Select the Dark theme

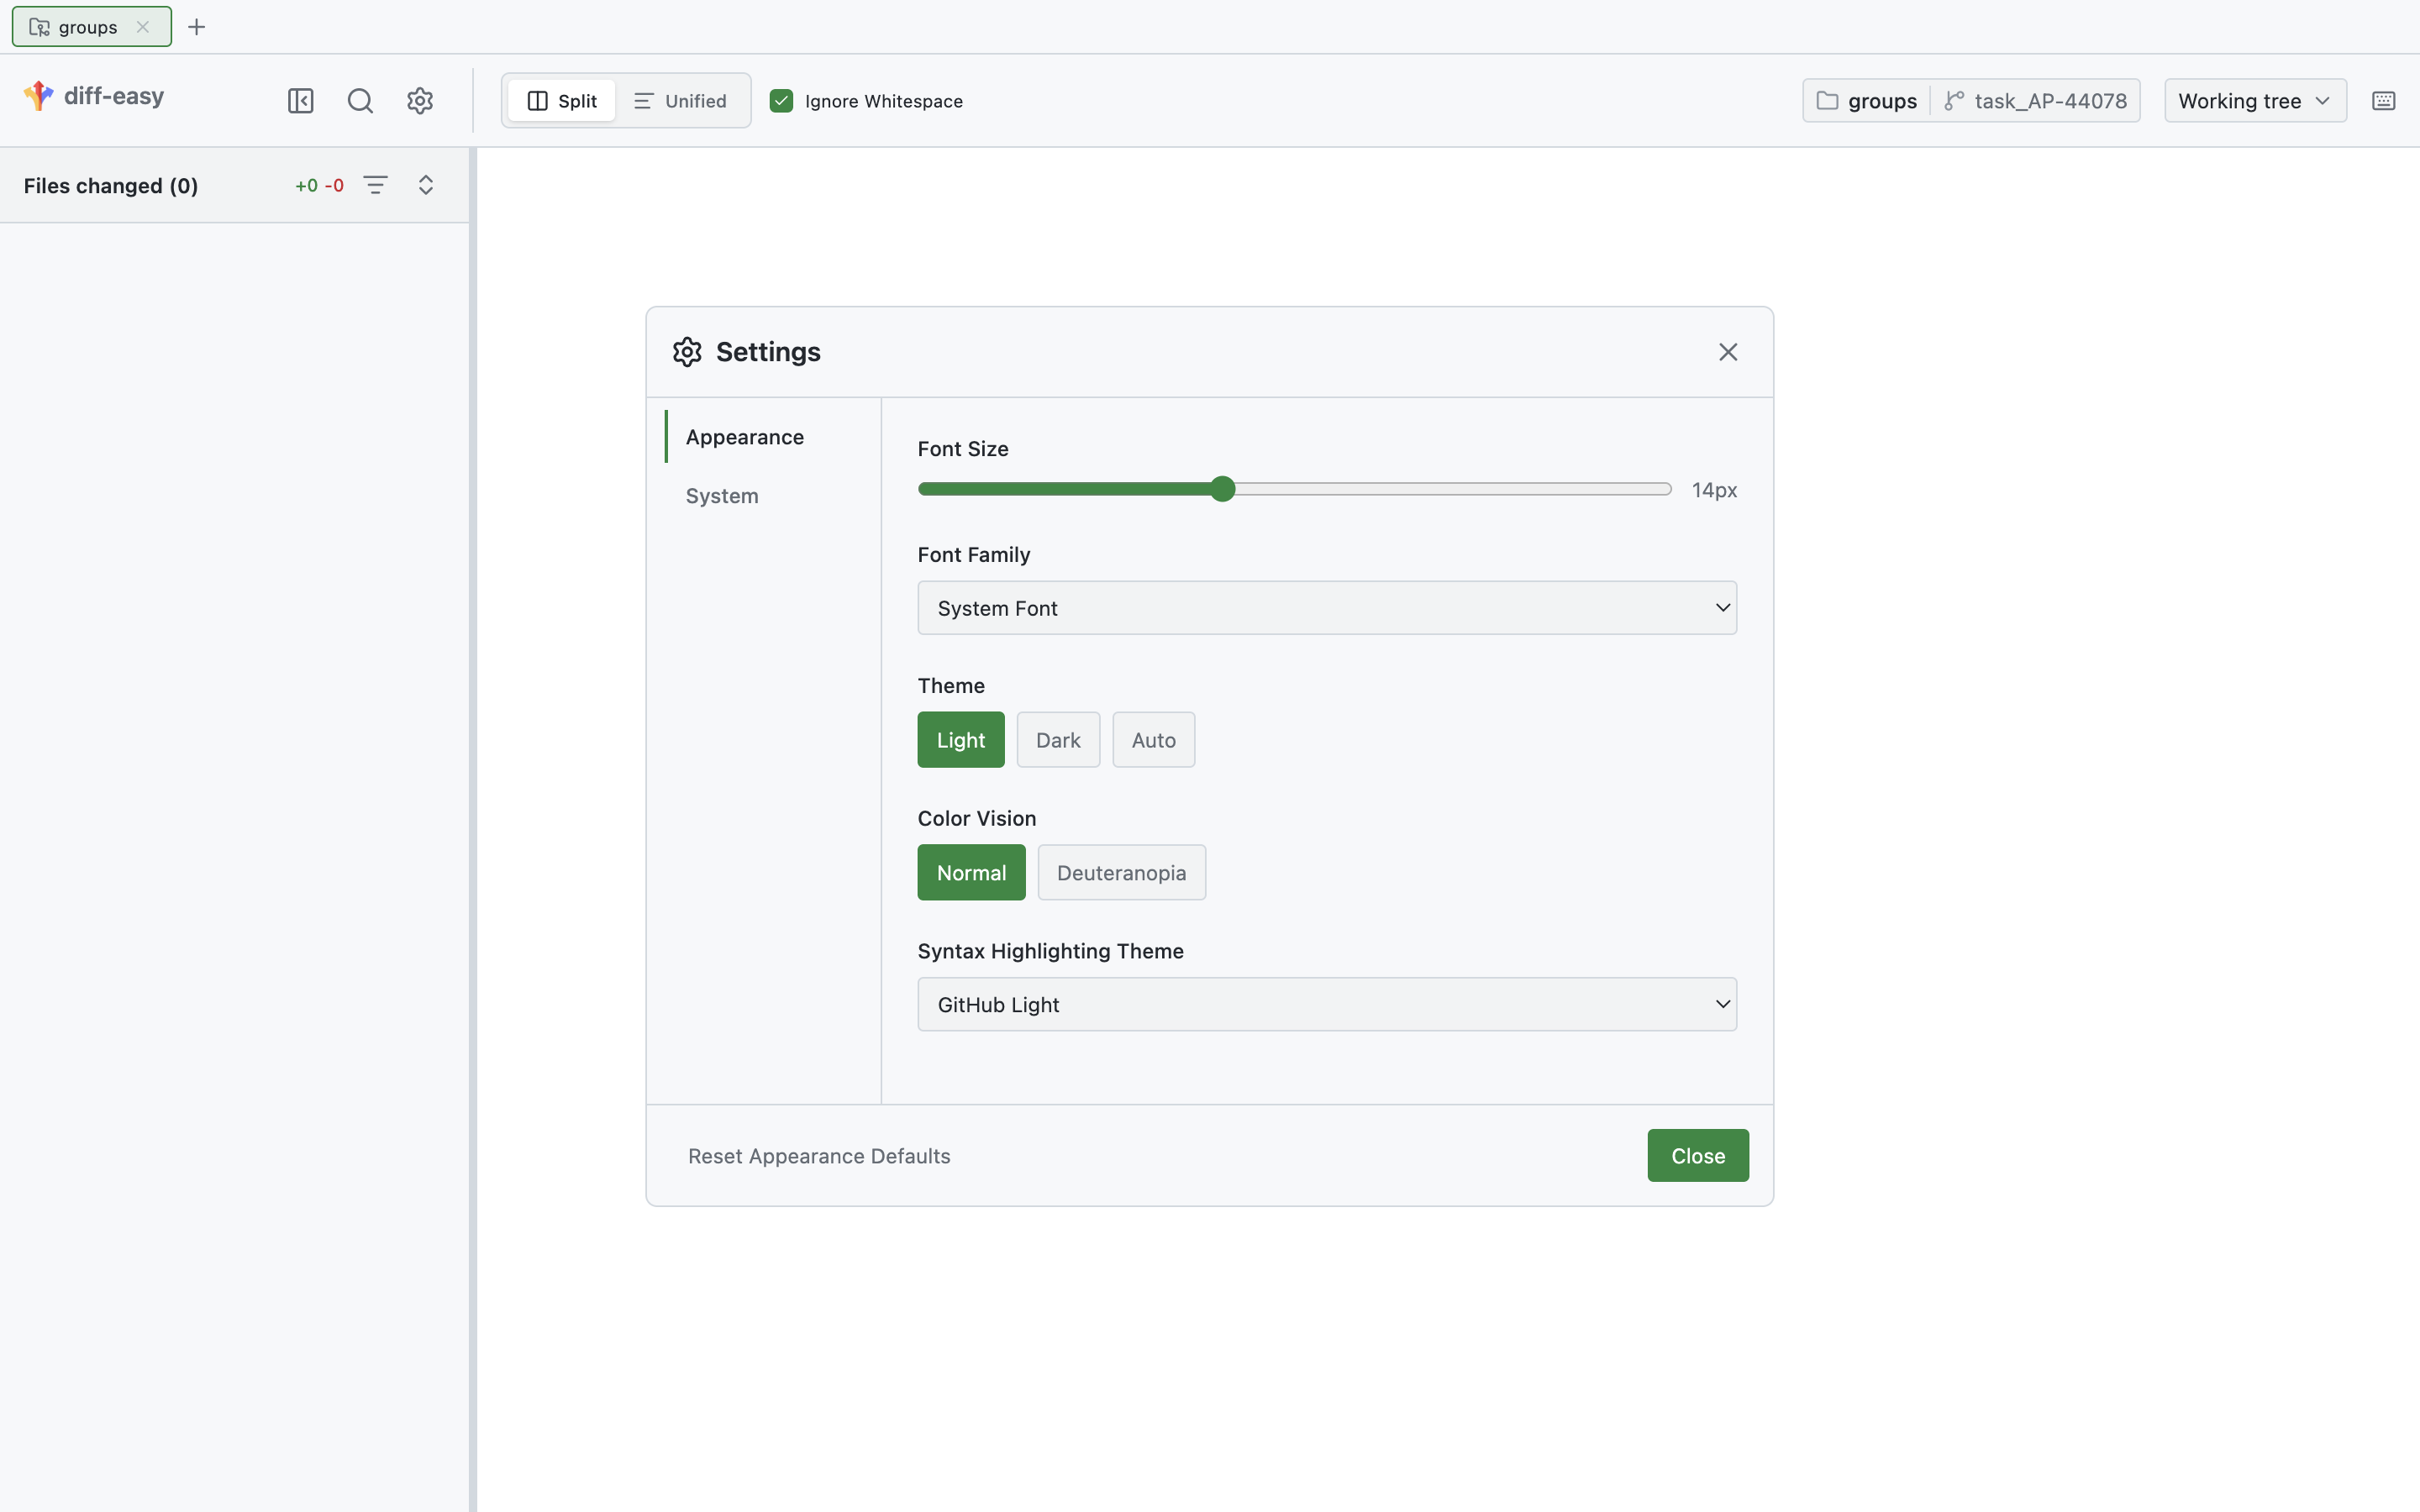[1058, 740]
